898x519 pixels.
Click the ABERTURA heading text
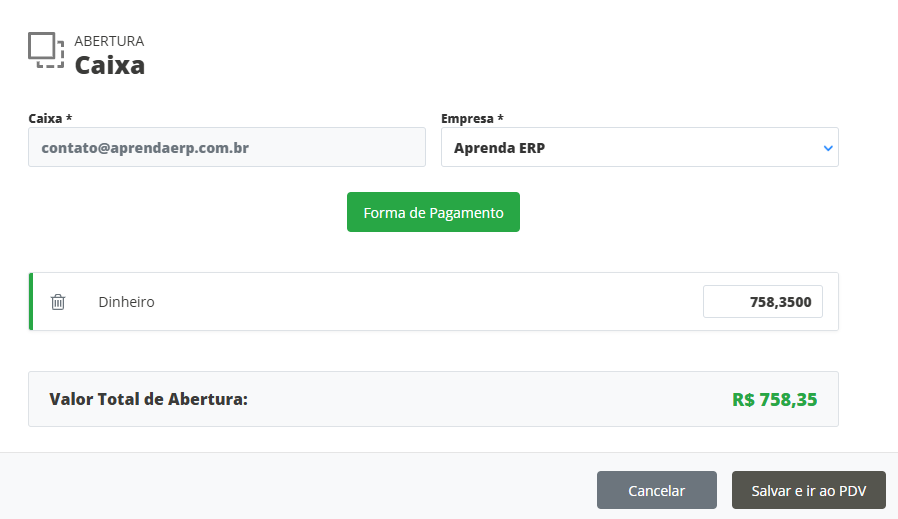pos(109,41)
